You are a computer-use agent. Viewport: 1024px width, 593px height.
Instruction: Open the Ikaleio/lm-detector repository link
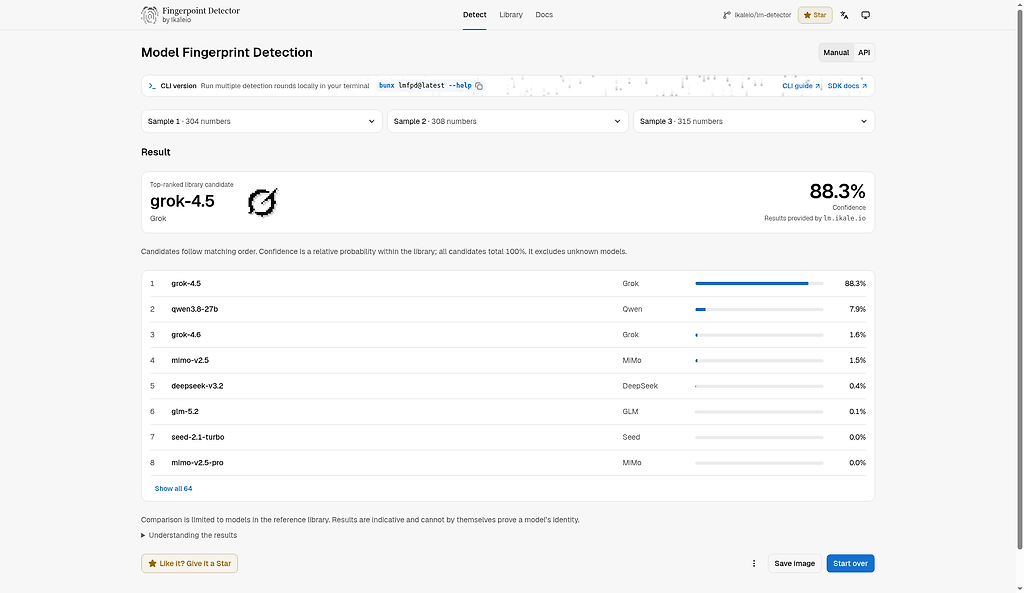[x=757, y=15]
